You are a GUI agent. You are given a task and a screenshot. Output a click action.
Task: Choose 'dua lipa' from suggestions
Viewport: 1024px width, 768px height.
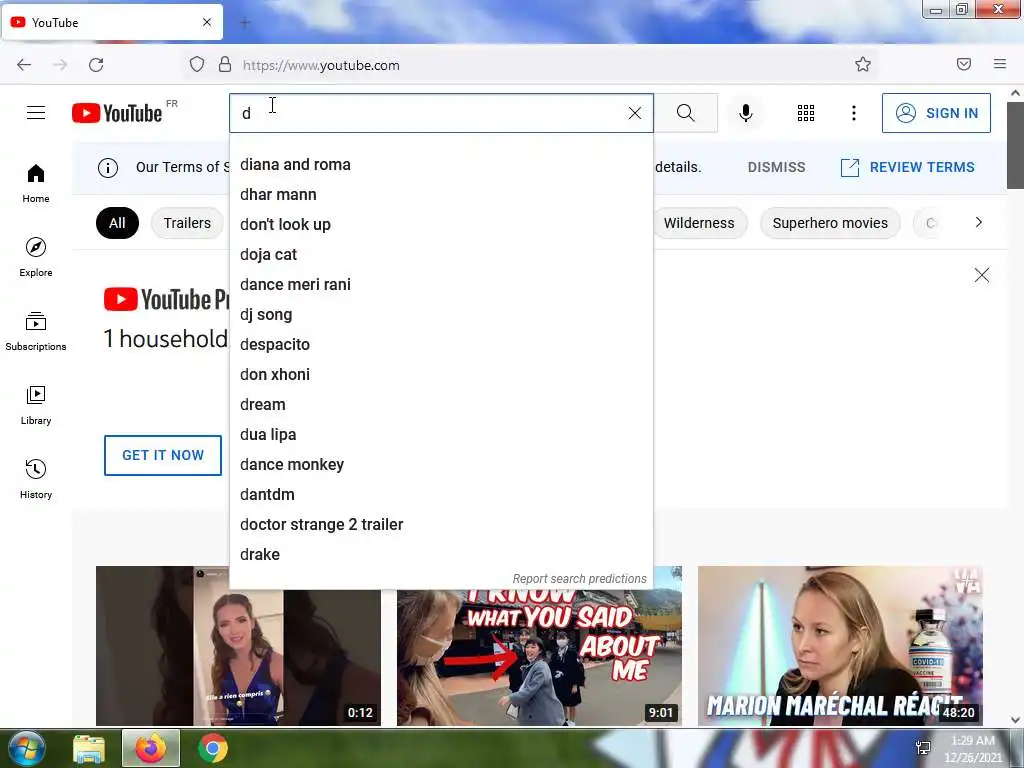[x=441, y=435]
